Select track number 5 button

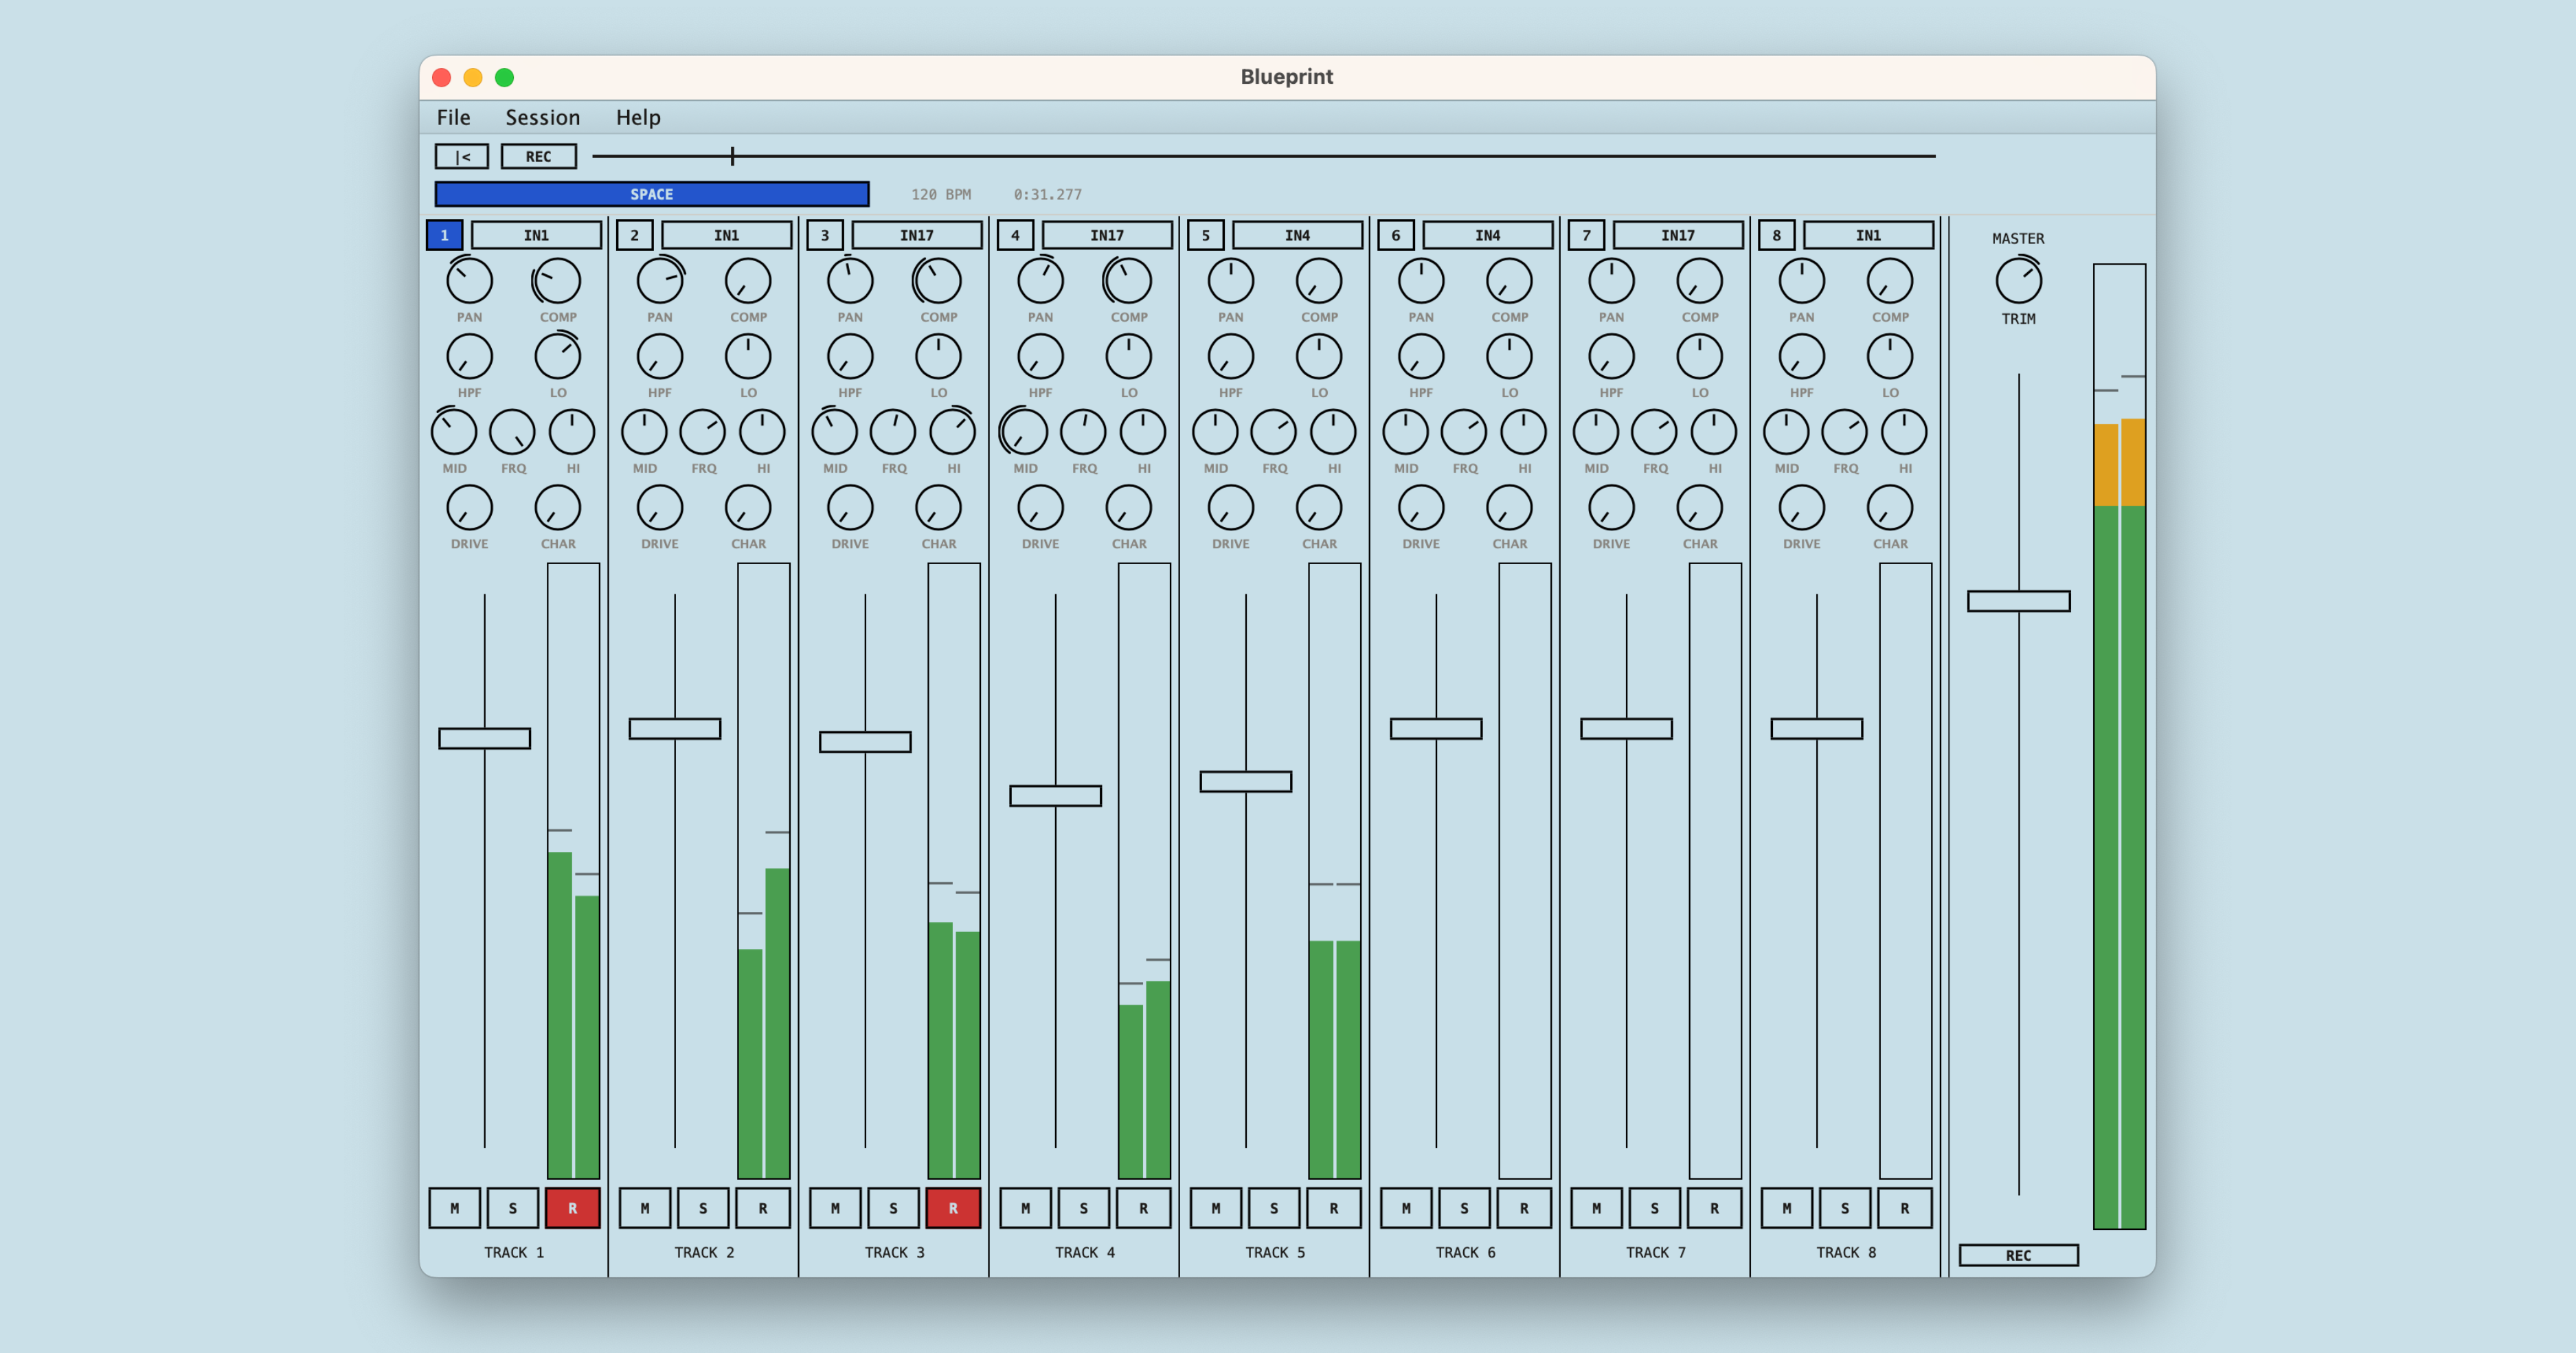(x=1205, y=235)
